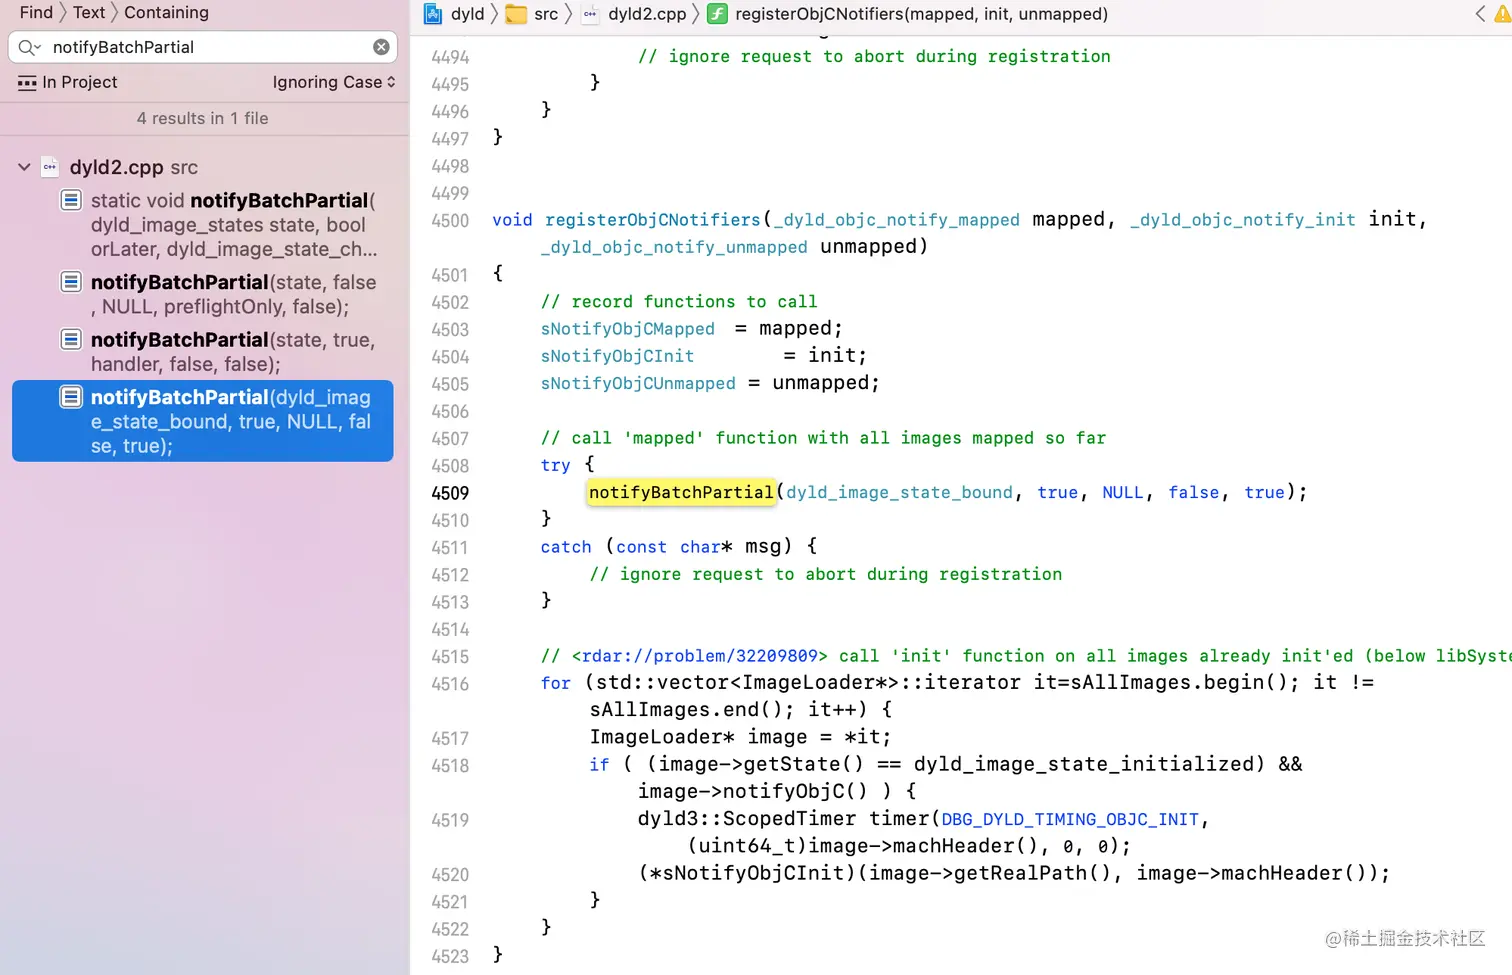Click the search magnifier options icon

(x=29, y=47)
